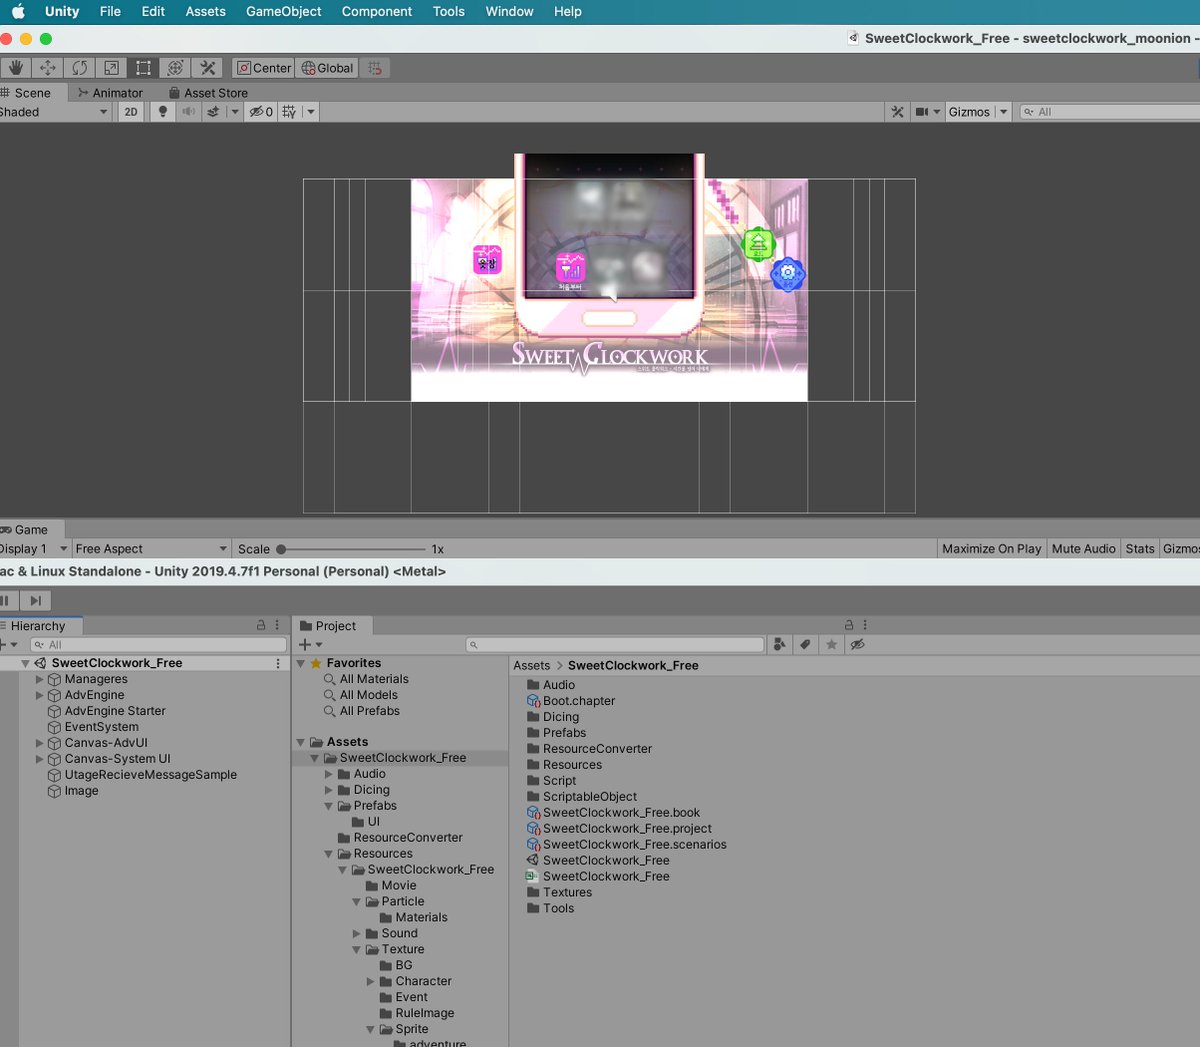Click the grid snapping icon
1200x1047 pixels.
[x=375, y=68]
